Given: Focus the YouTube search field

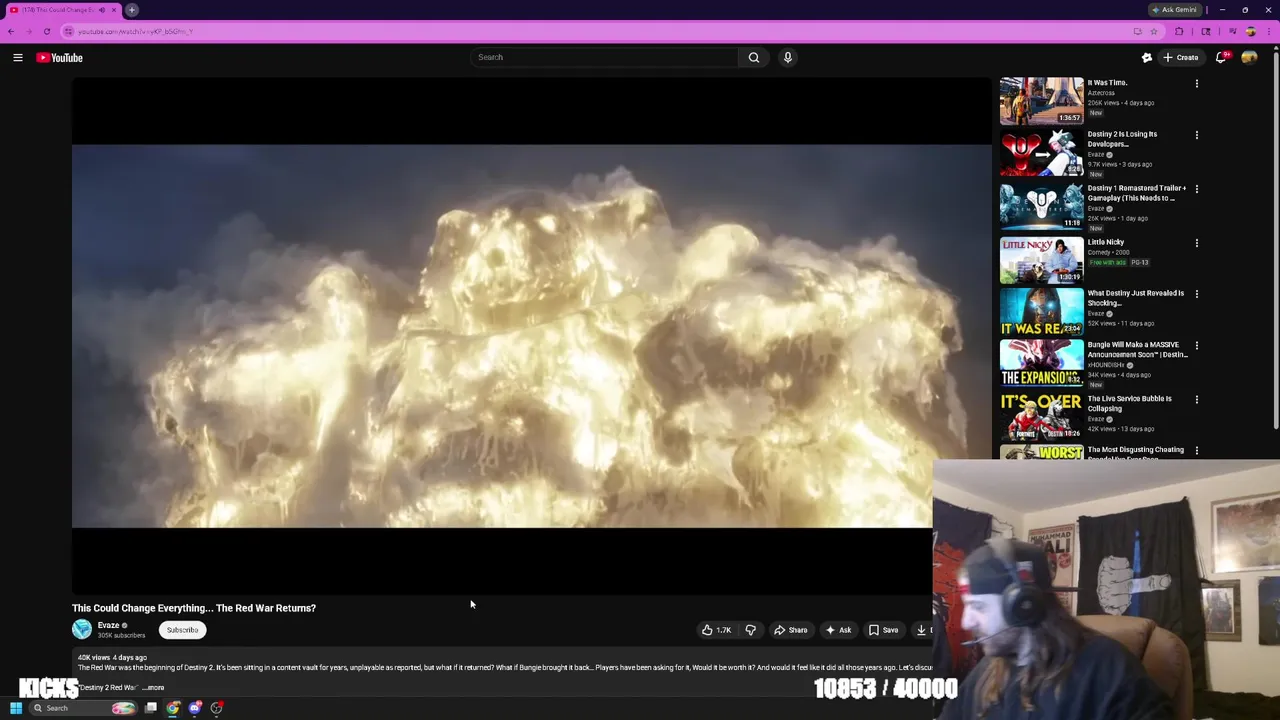Looking at the screenshot, I should [x=605, y=57].
